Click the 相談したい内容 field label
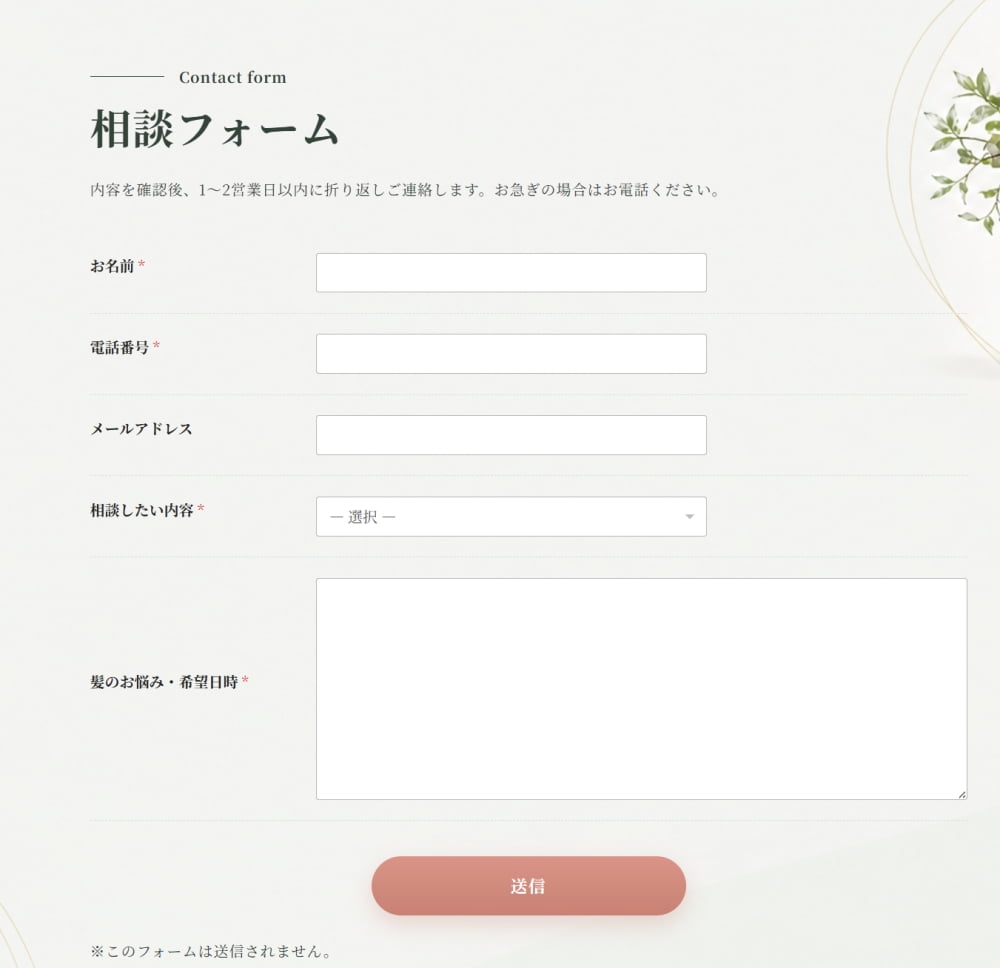The height and width of the screenshot is (968, 1000). pyautogui.click(x=142, y=510)
